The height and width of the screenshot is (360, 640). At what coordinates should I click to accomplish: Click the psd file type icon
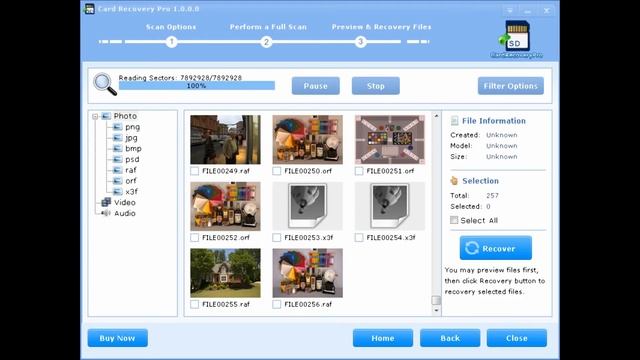tap(118, 159)
